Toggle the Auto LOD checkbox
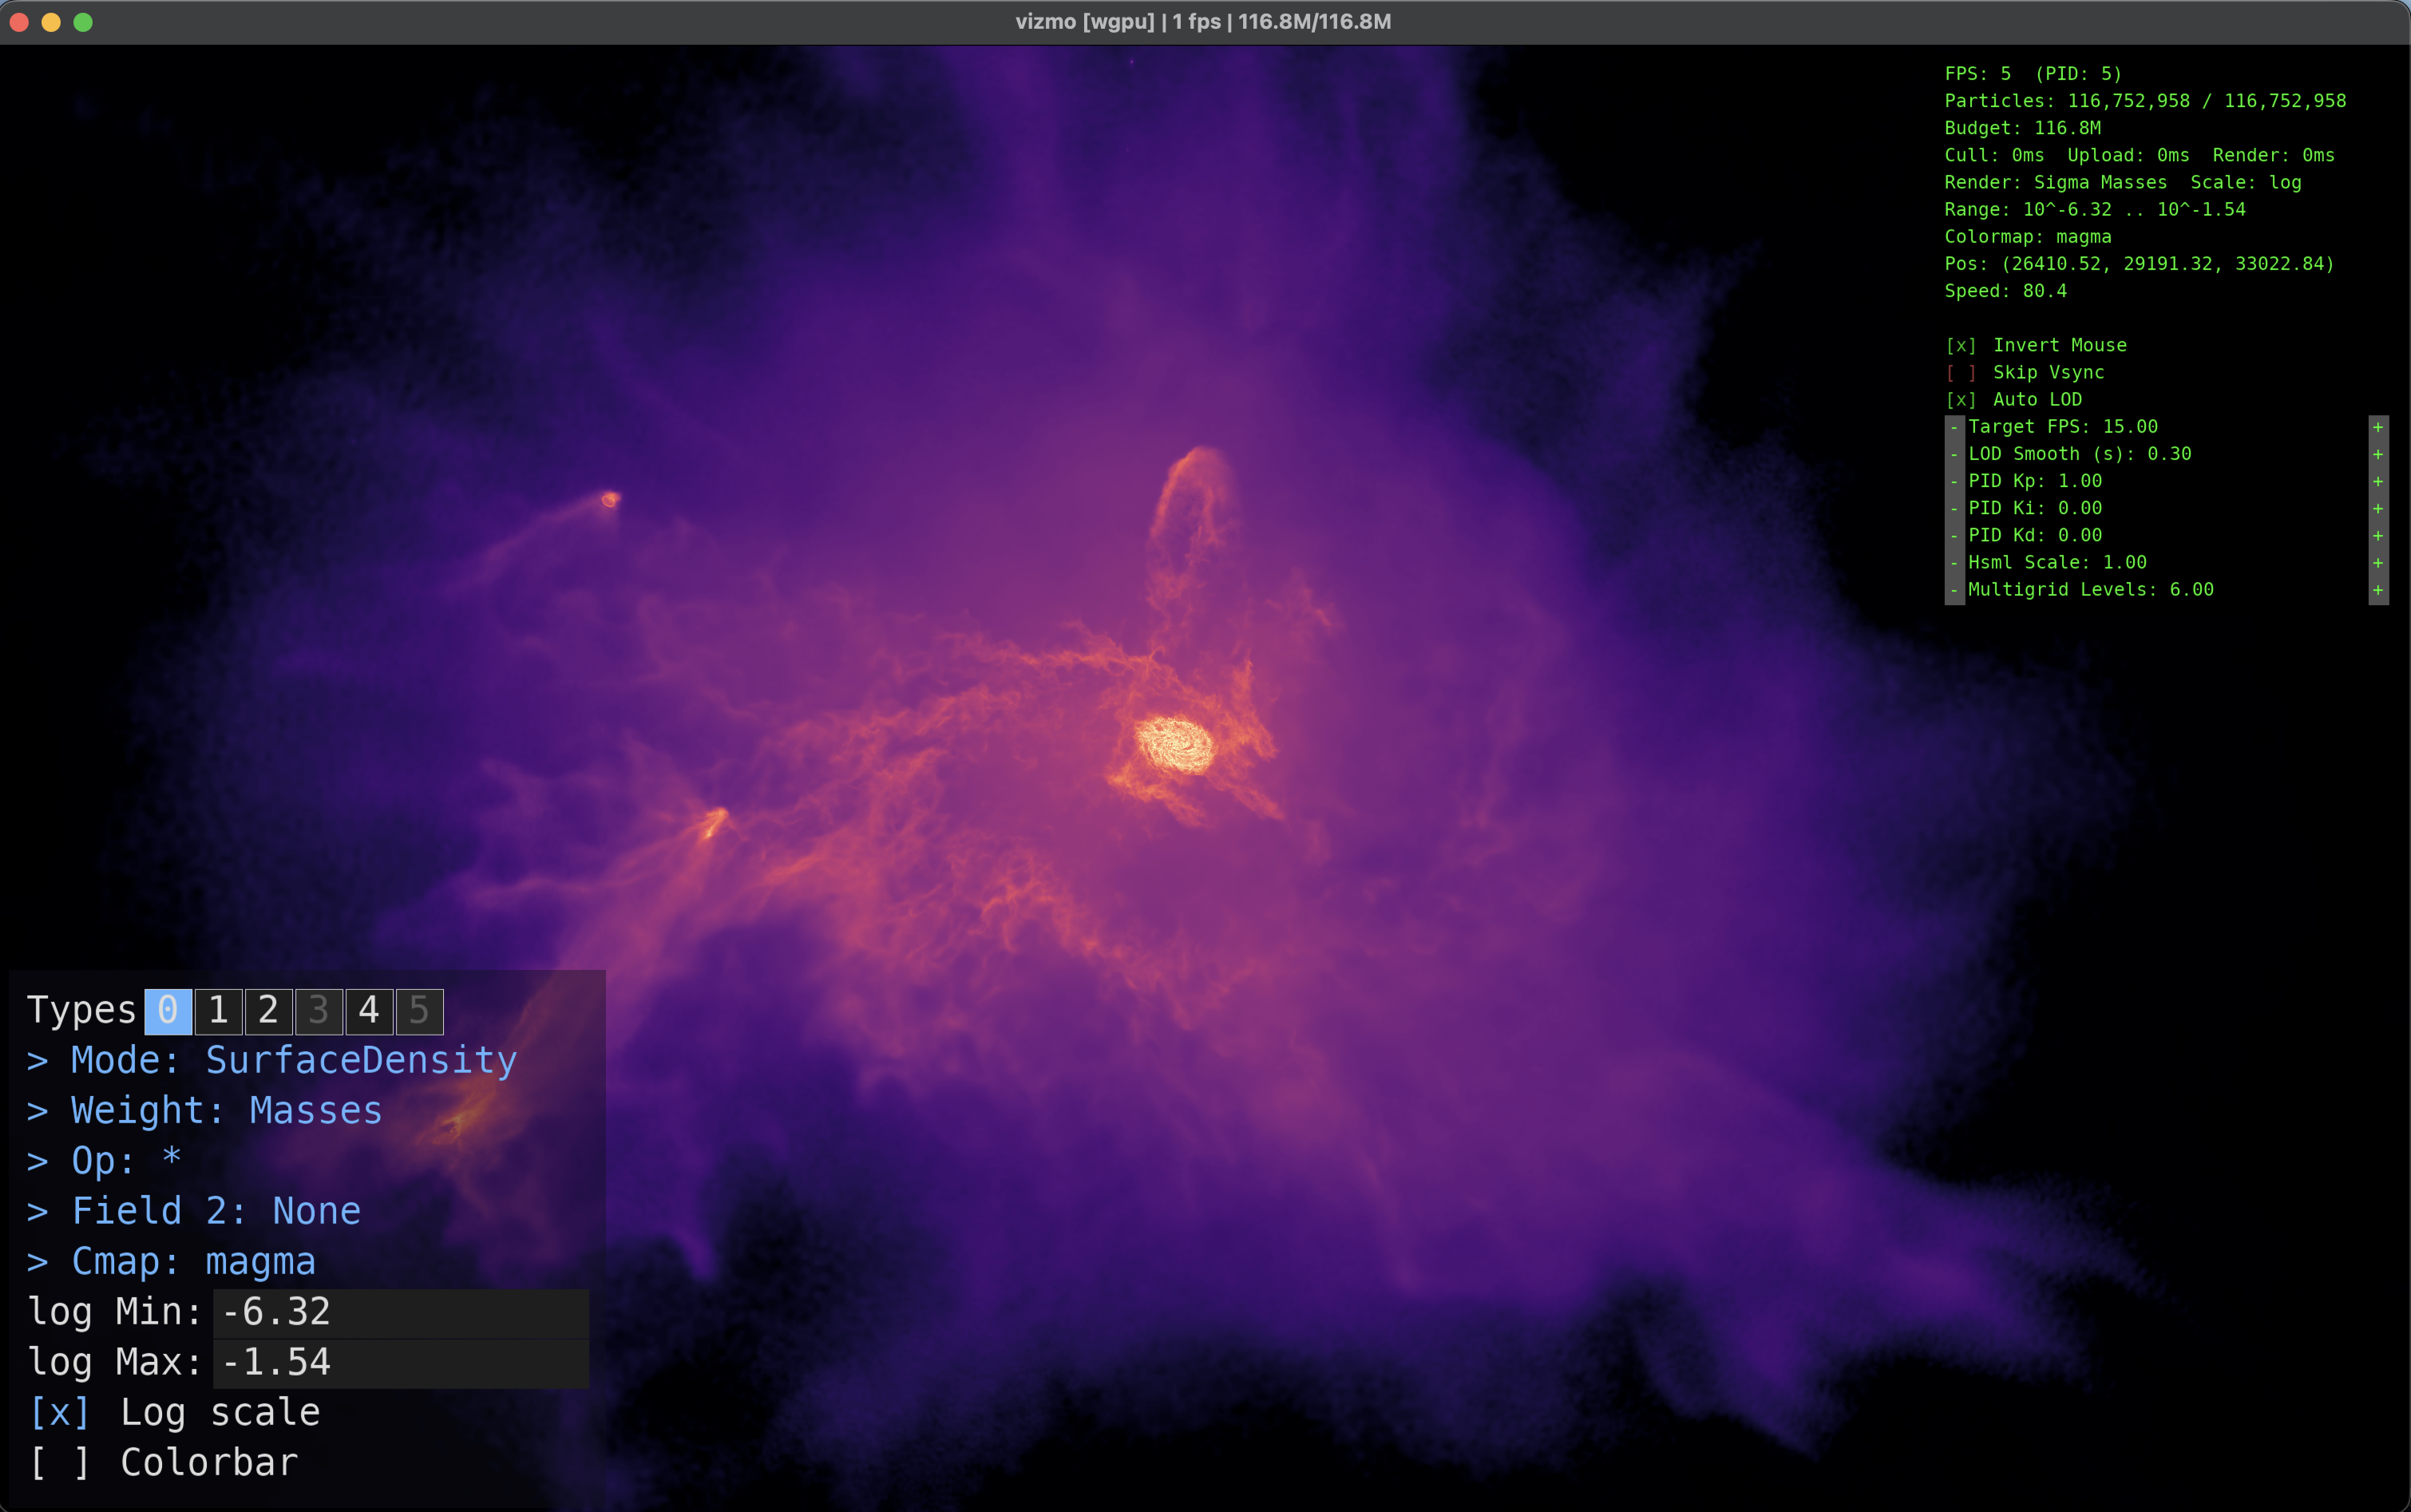2411x1512 pixels. pos(1961,399)
